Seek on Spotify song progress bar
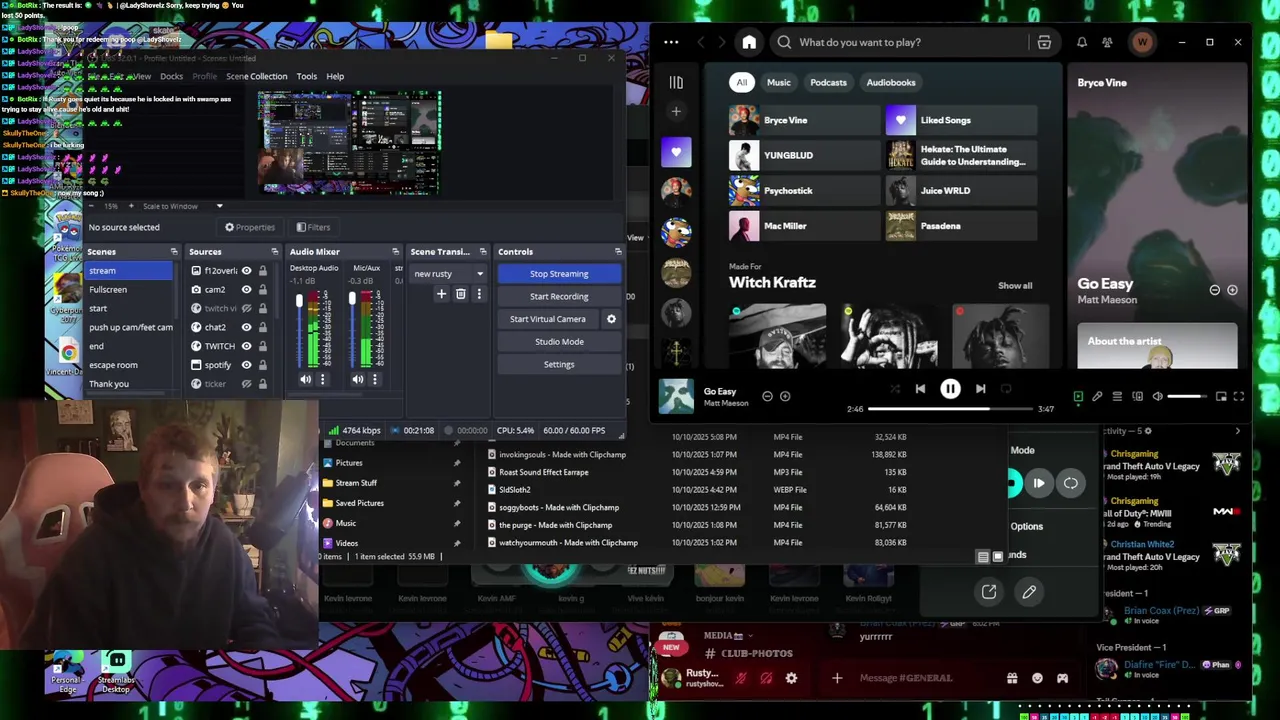 950,408
